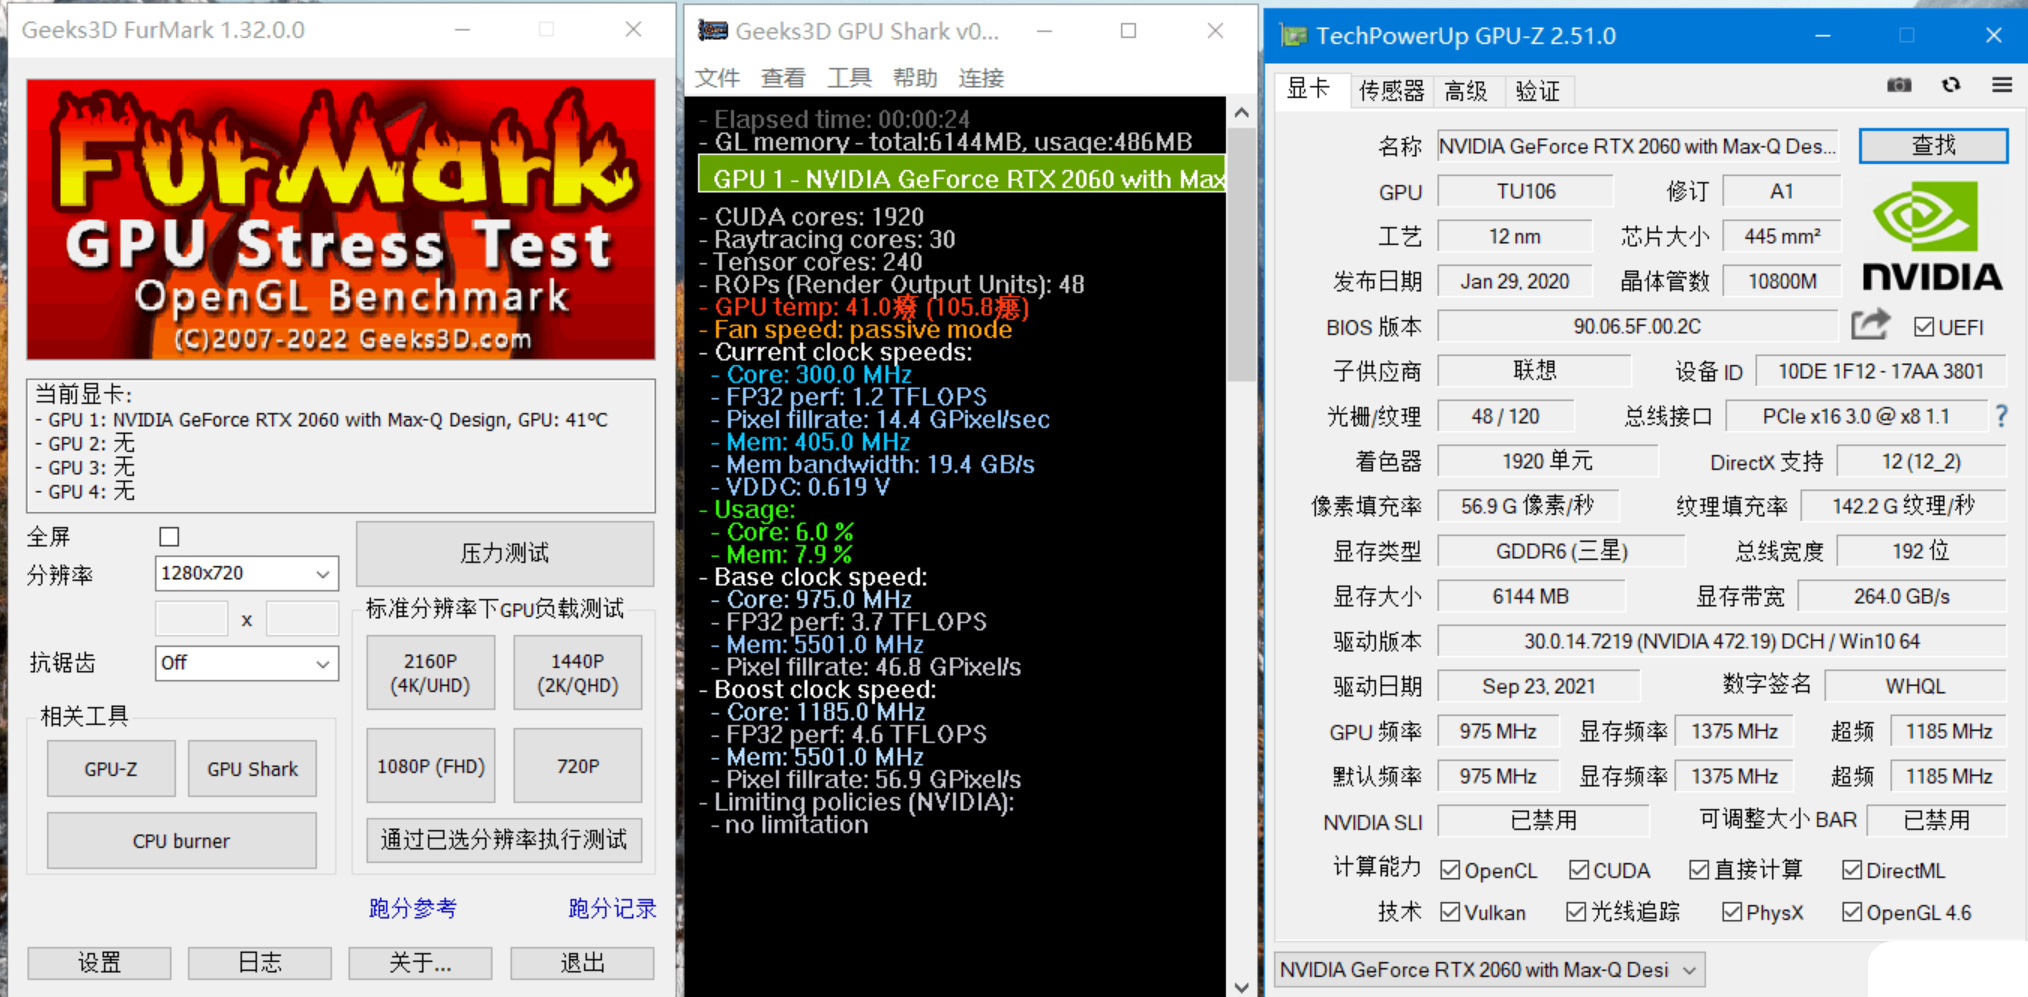2028x997 pixels.
Task: Click the 查找 lookup button in GPU-Z
Action: coord(1933,146)
